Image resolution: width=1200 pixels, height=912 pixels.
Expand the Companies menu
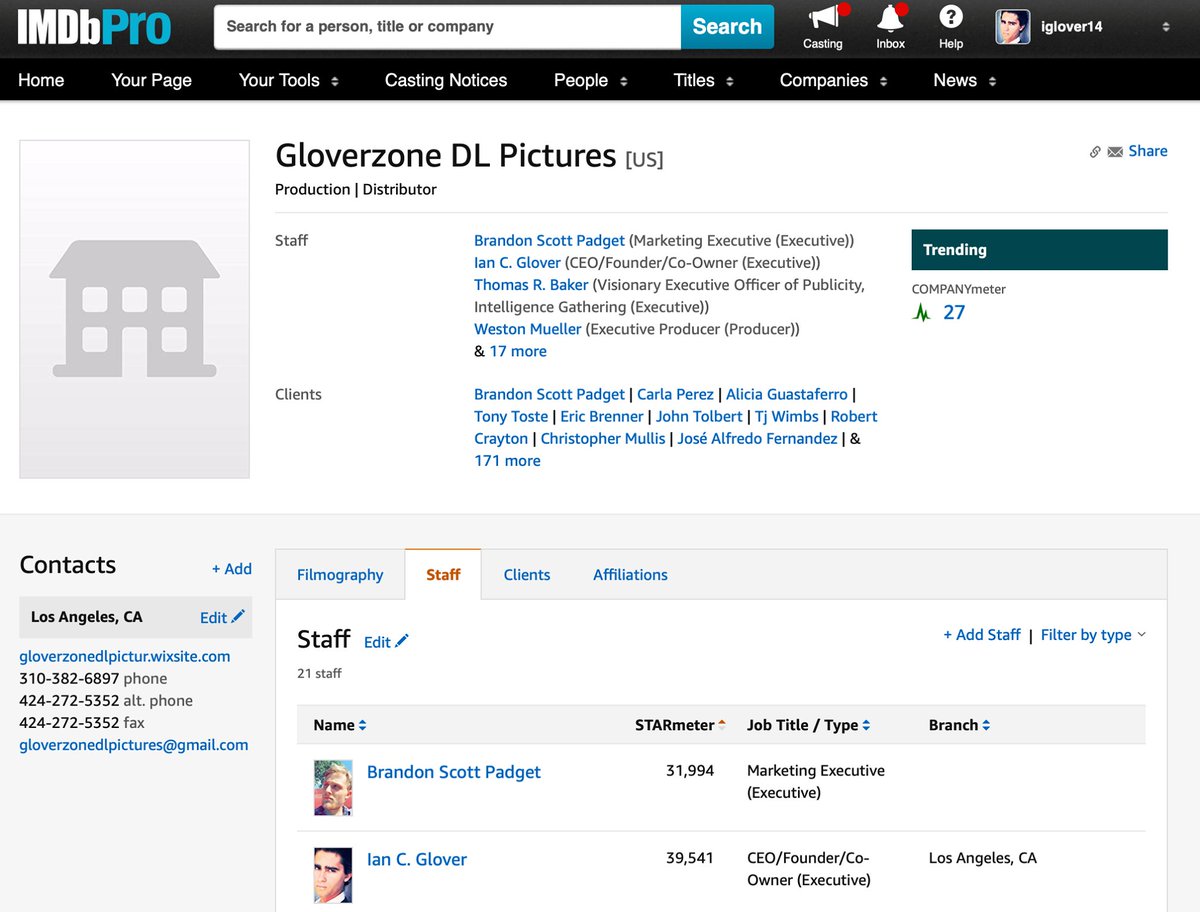click(834, 80)
